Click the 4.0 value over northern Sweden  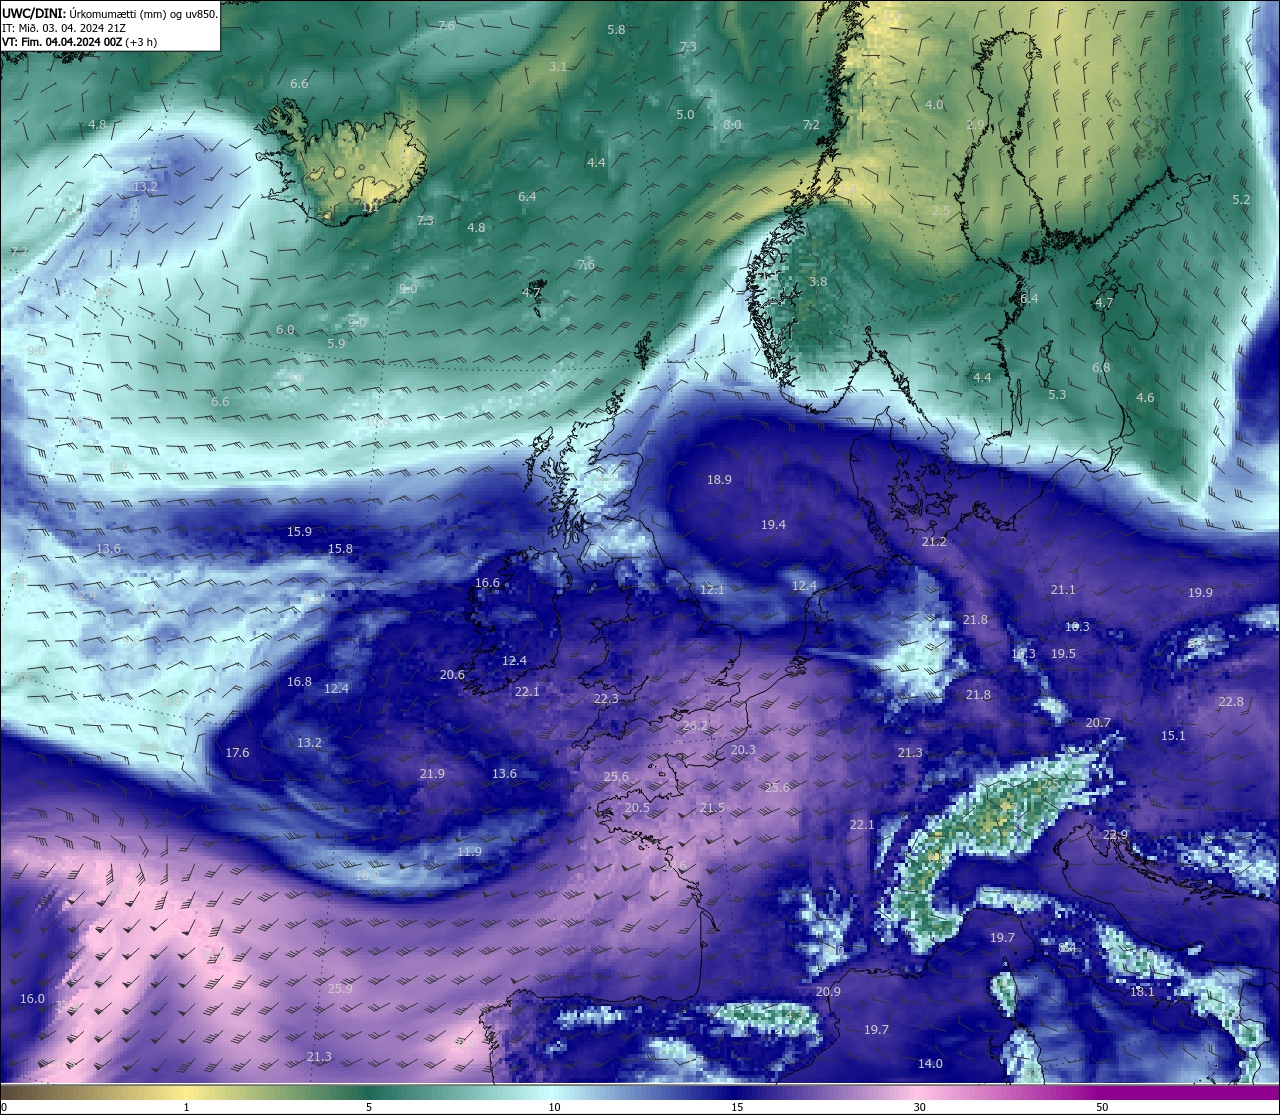tap(934, 105)
